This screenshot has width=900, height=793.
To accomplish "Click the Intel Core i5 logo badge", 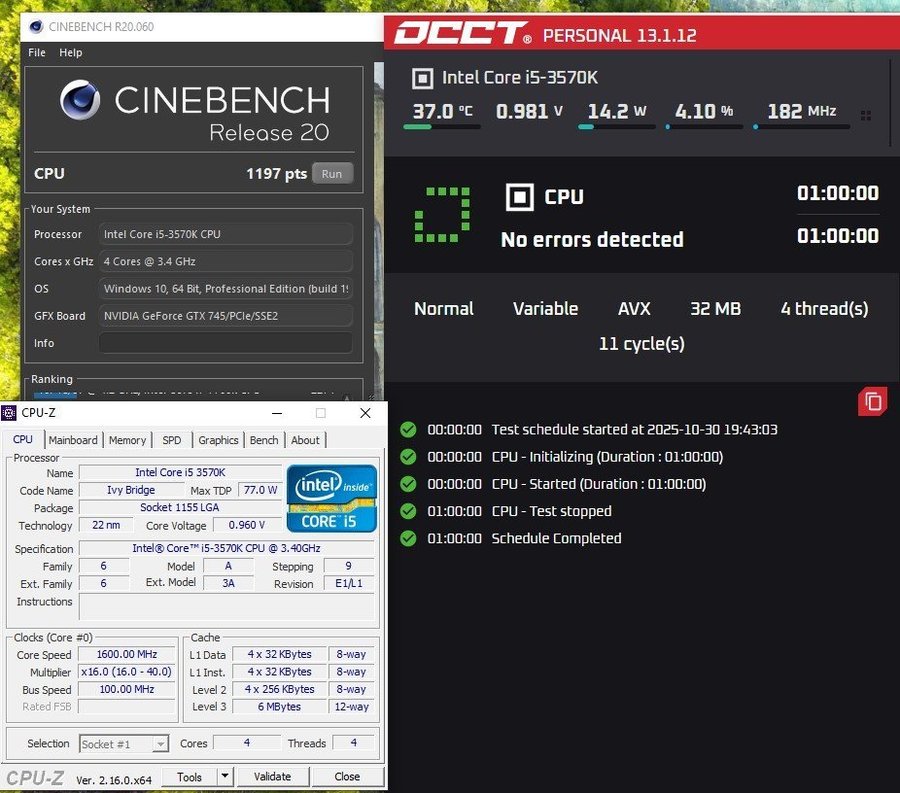I will click(x=331, y=497).
